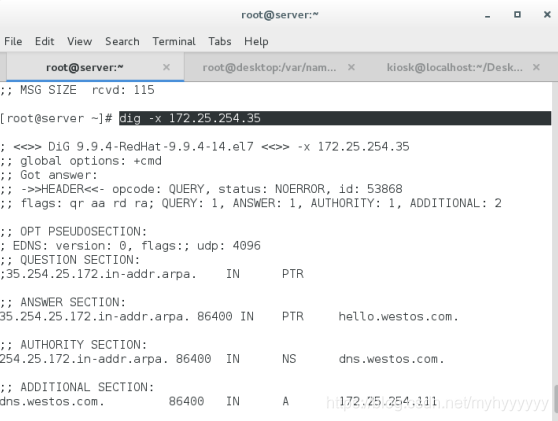Open the File menu
Screen dimensions: 558x421
[13, 41]
